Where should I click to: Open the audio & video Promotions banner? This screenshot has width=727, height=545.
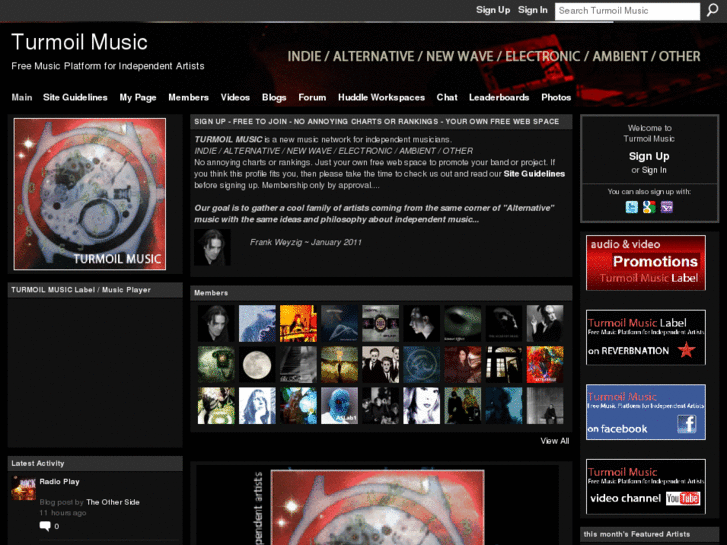coord(646,263)
